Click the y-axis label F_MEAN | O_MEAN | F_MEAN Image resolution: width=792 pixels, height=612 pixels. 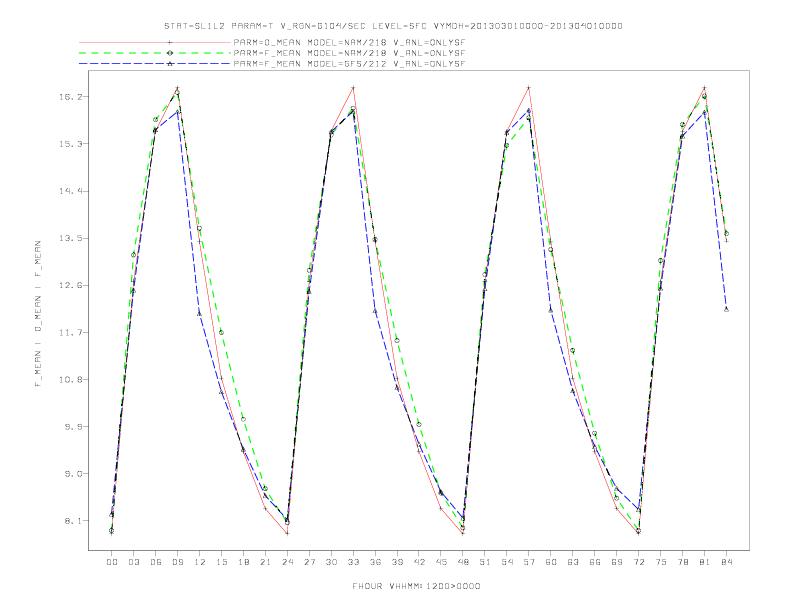(x=38, y=314)
